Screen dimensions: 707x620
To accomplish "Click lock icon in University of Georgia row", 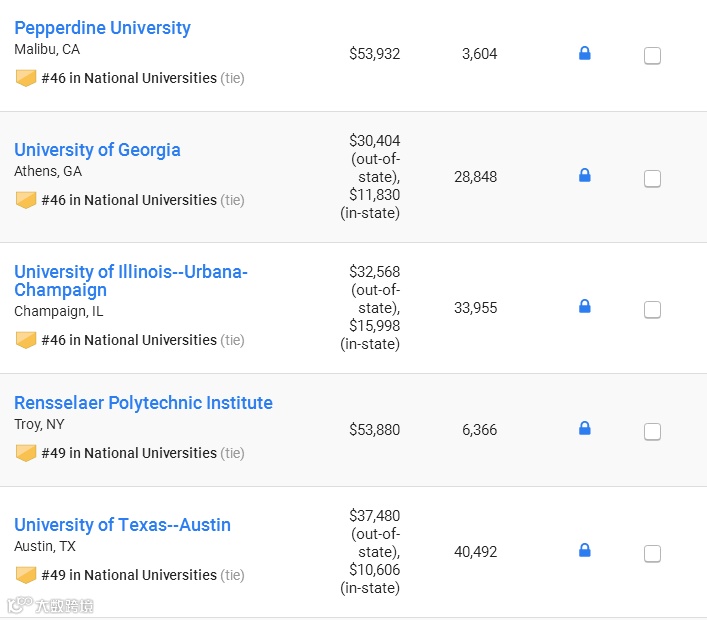I will tap(585, 175).
